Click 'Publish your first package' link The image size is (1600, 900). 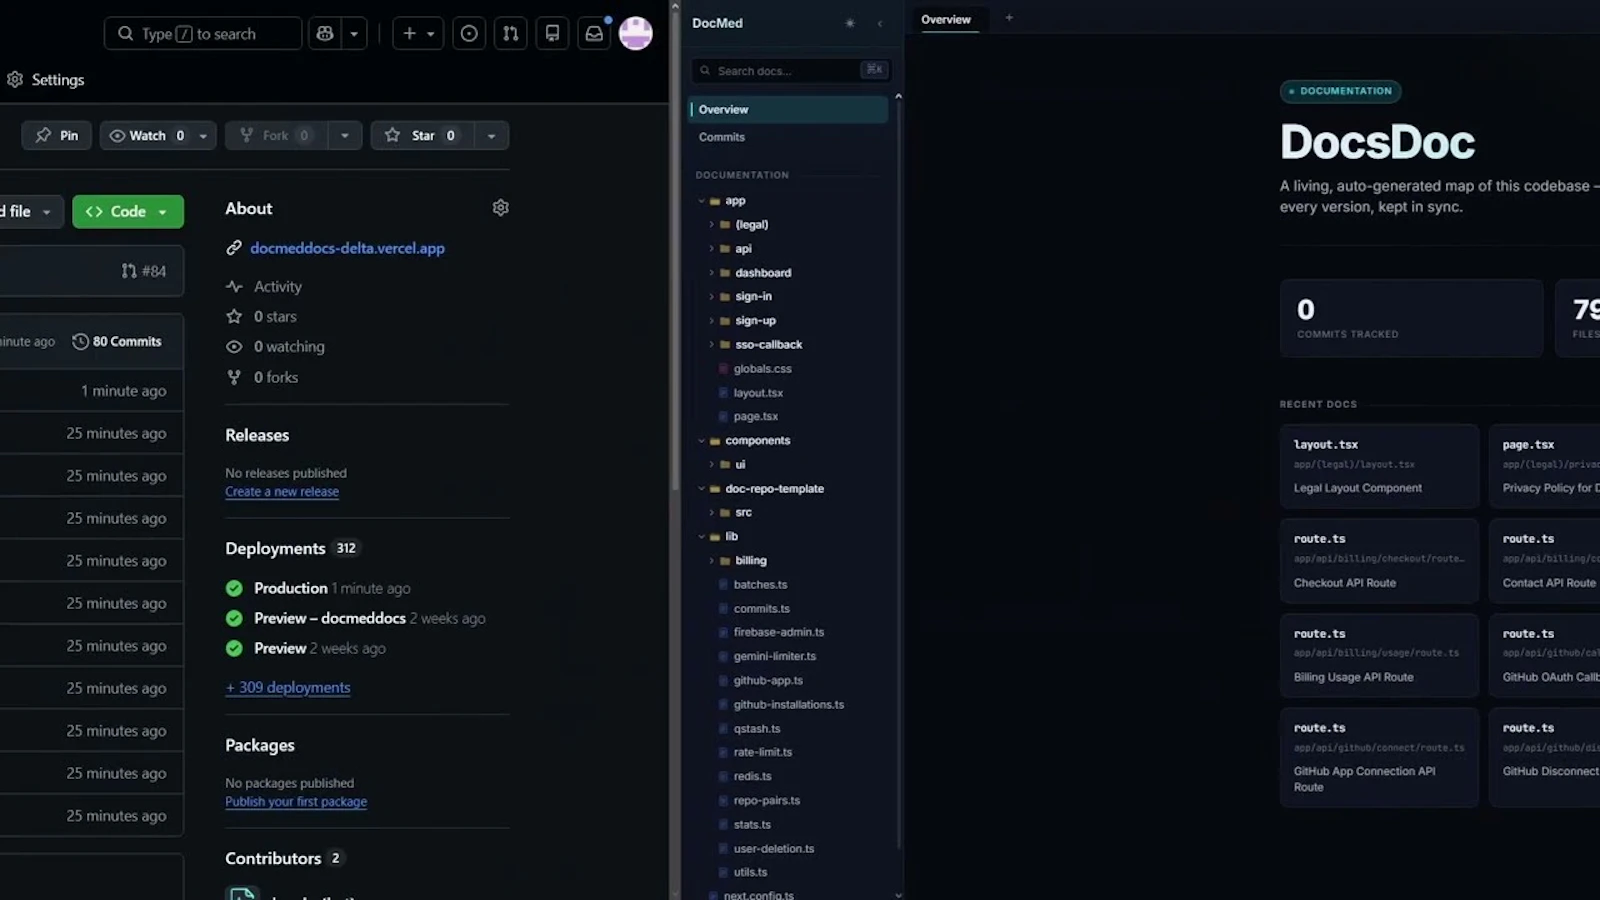pyautogui.click(x=296, y=802)
